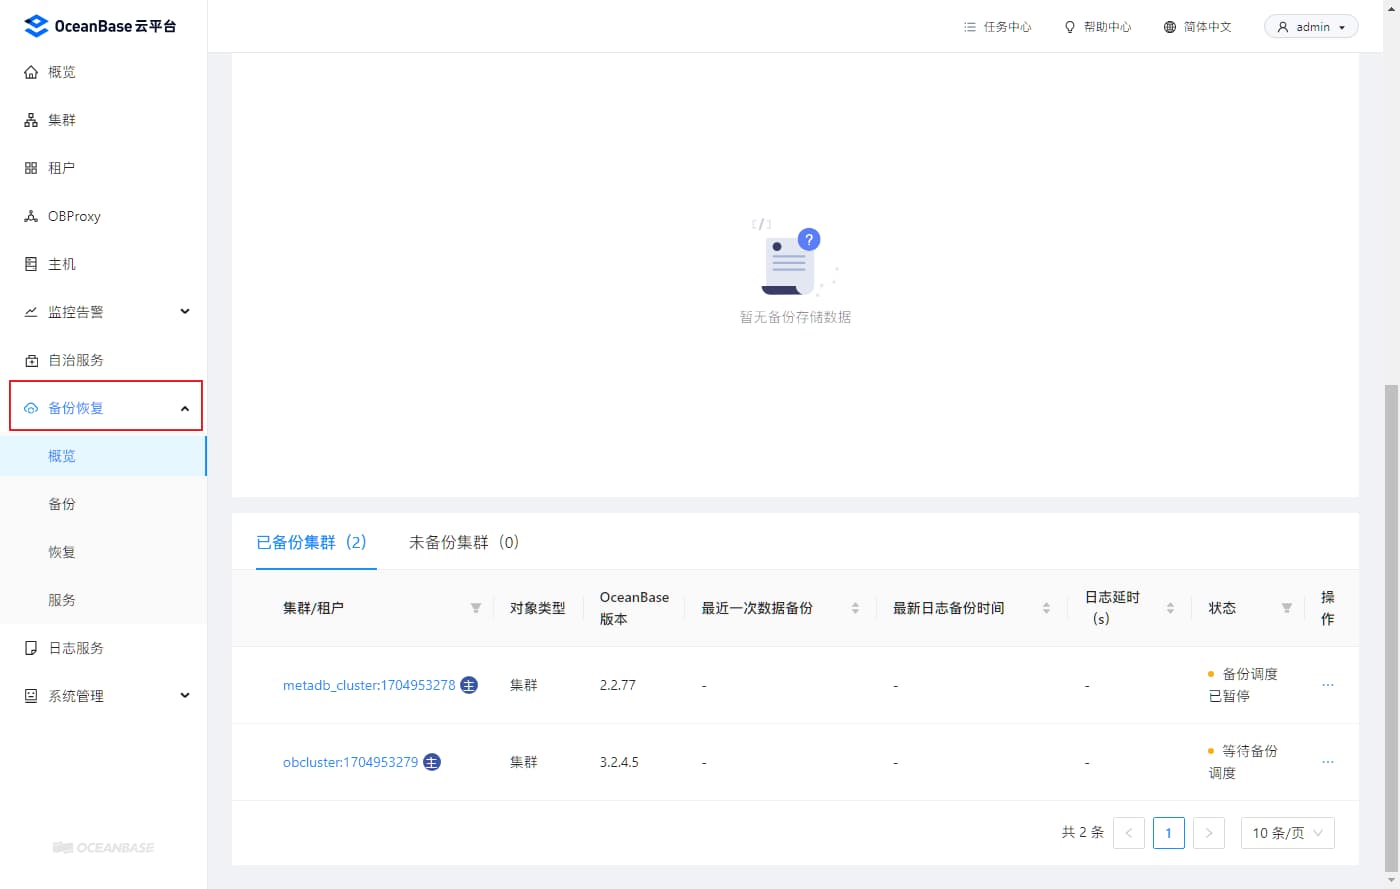Click the admin user avatar icon
Screen dimensions: 1400x889
tap(1283, 27)
